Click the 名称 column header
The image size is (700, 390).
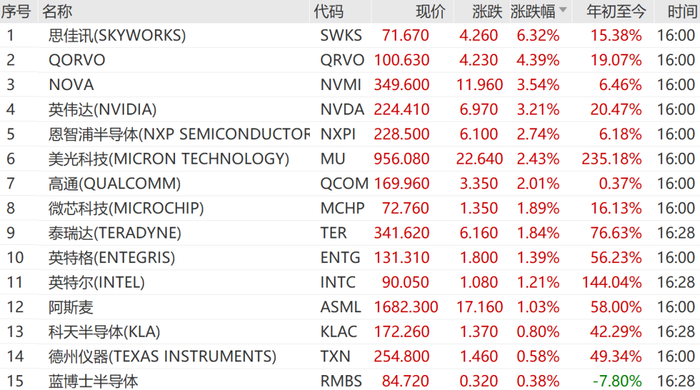coord(57,11)
